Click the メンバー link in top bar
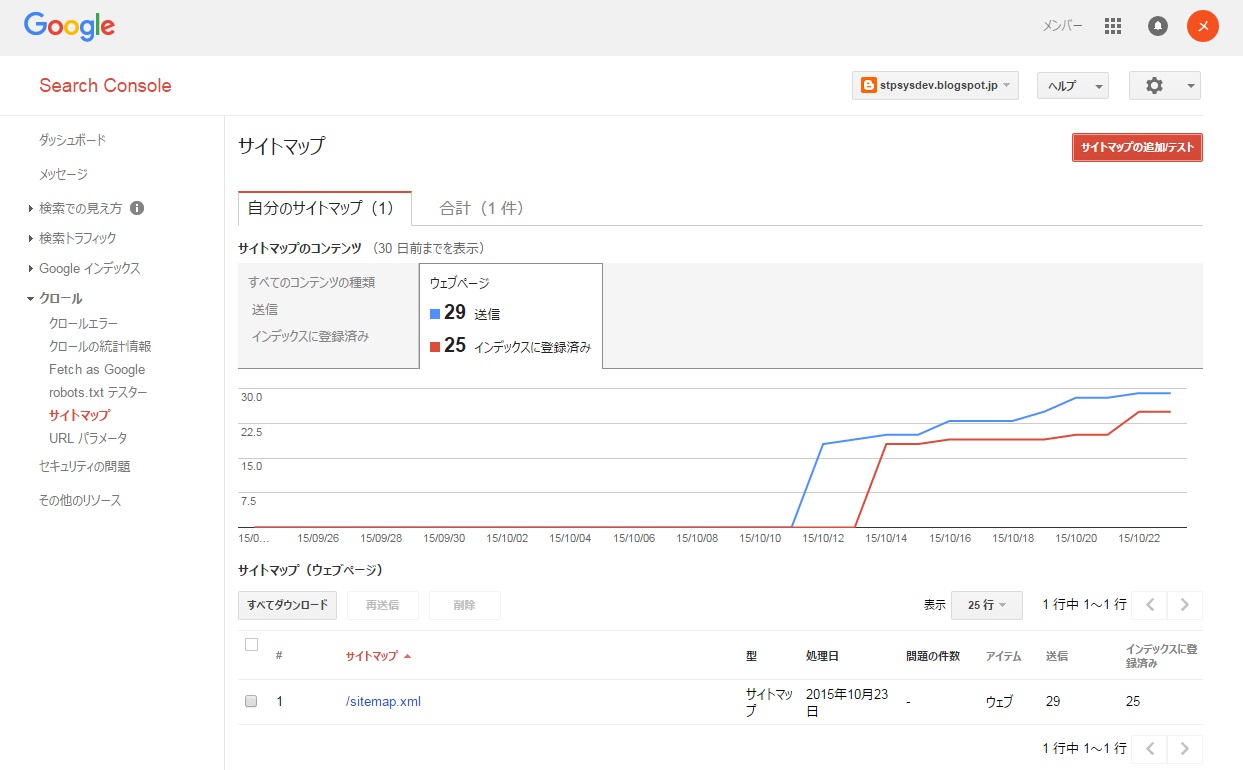Viewport: 1243px width, 770px height. pos(1062,26)
